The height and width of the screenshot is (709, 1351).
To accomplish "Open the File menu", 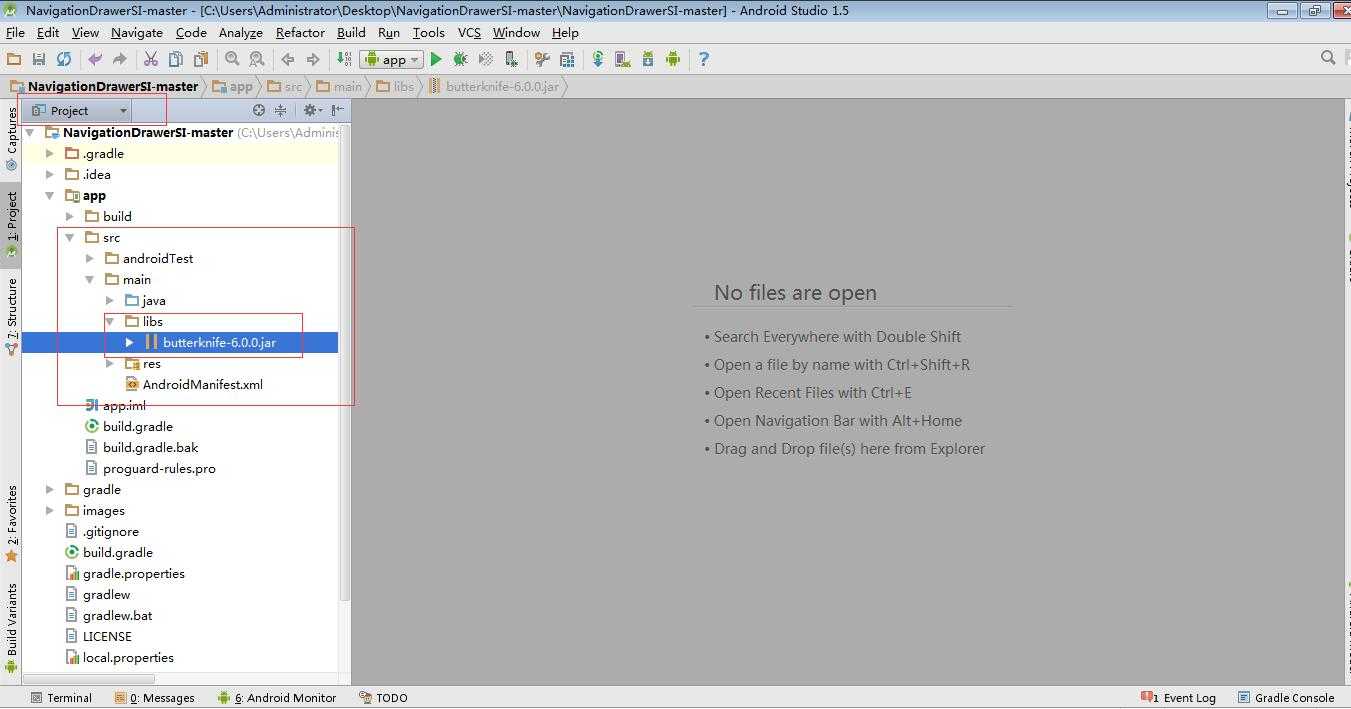I will [15, 32].
